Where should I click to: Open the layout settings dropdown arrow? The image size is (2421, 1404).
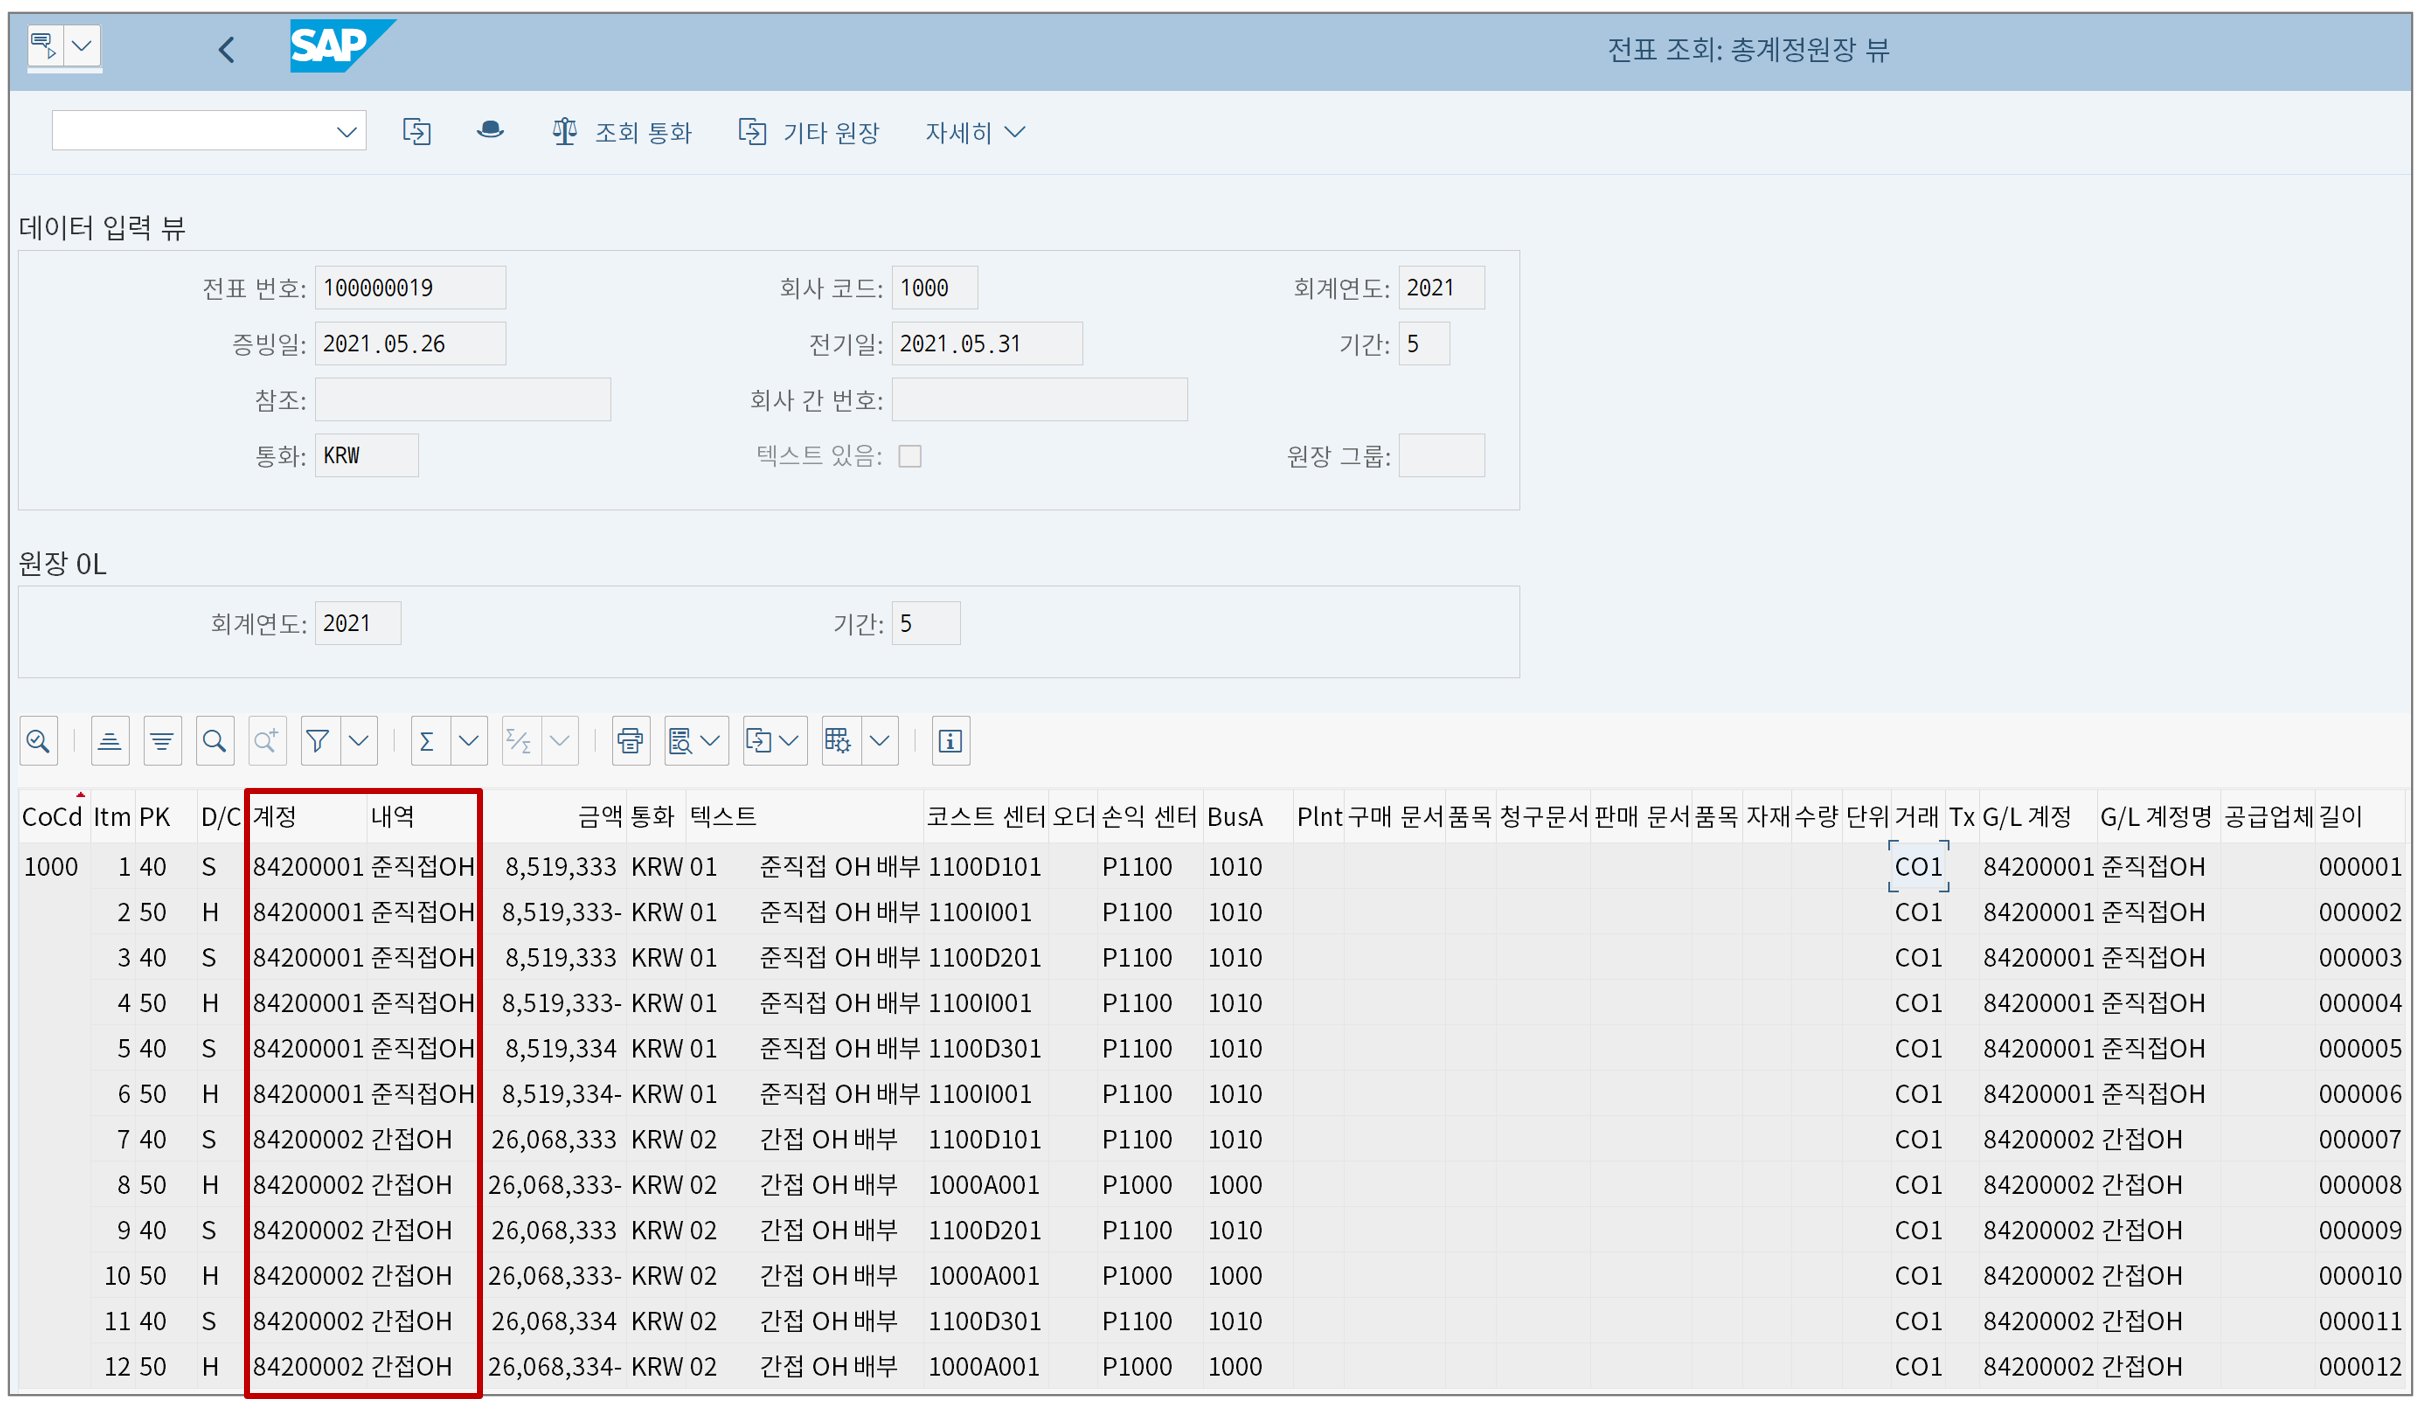[880, 741]
